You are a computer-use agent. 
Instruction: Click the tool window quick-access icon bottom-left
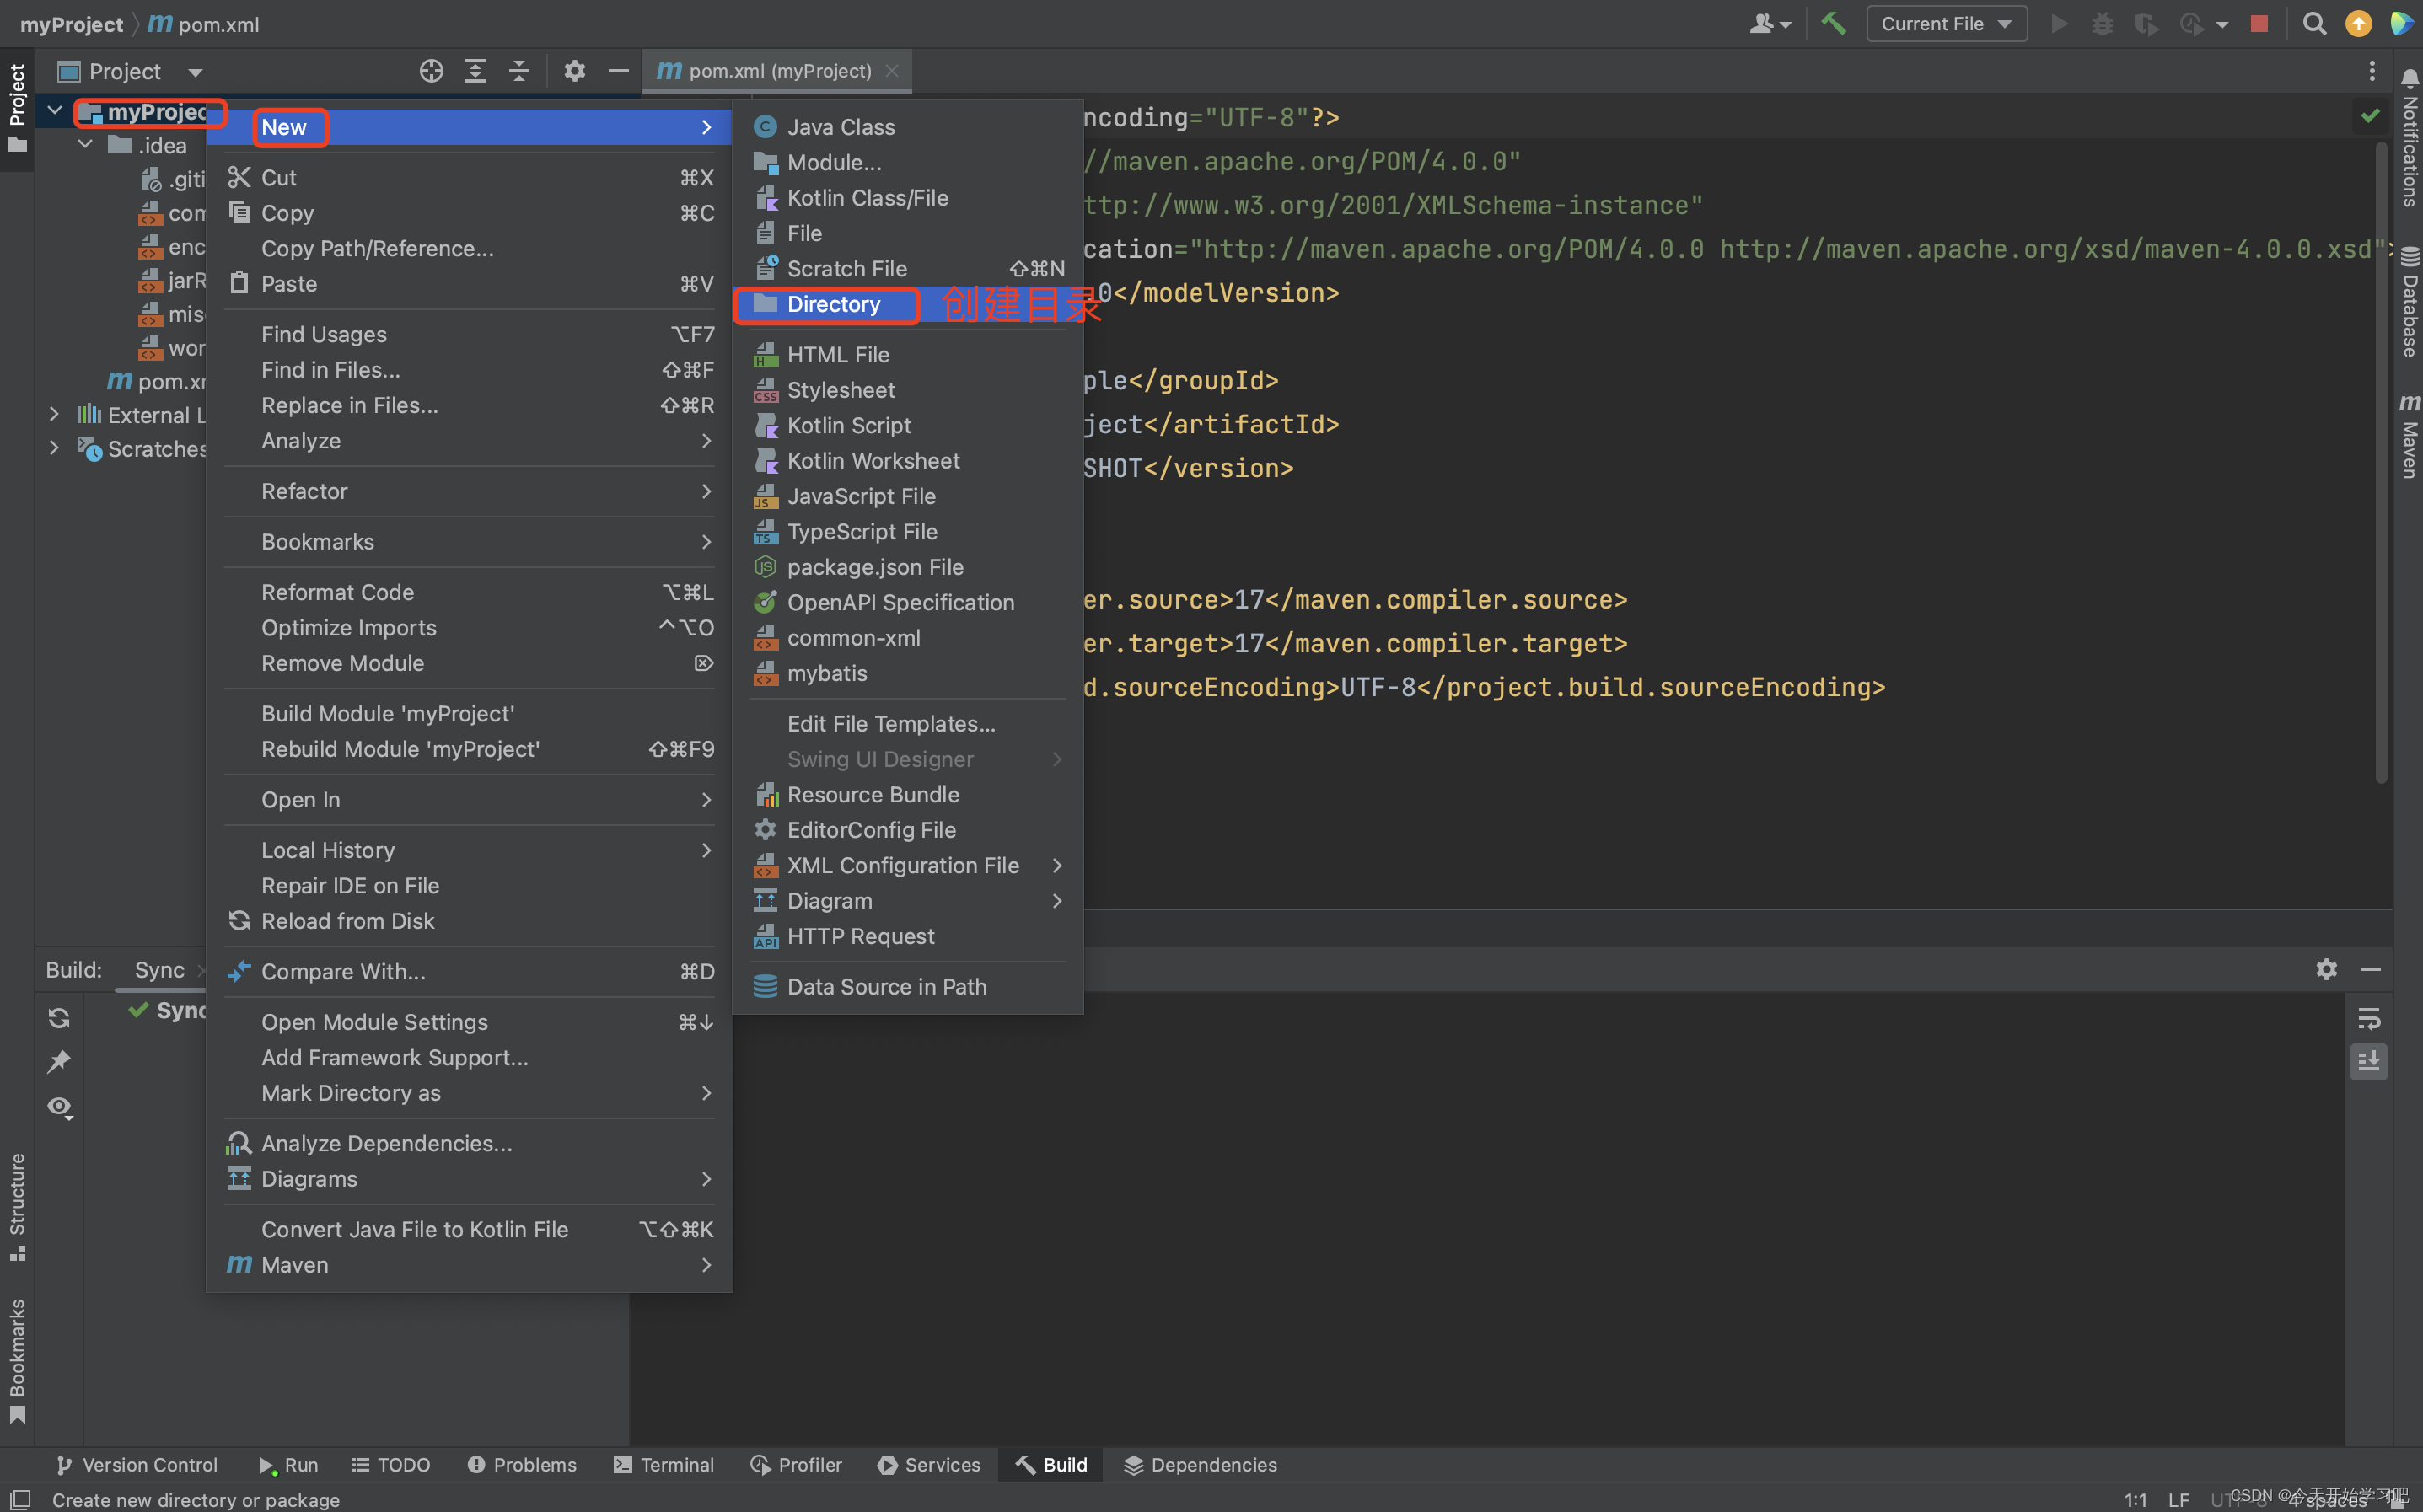(x=20, y=1499)
